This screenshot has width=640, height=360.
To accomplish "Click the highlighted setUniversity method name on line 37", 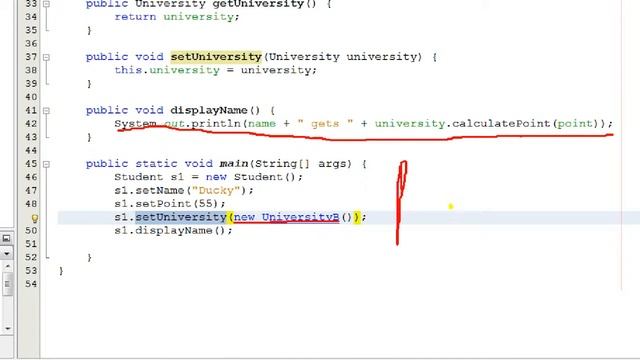I will (x=216, y=57).
